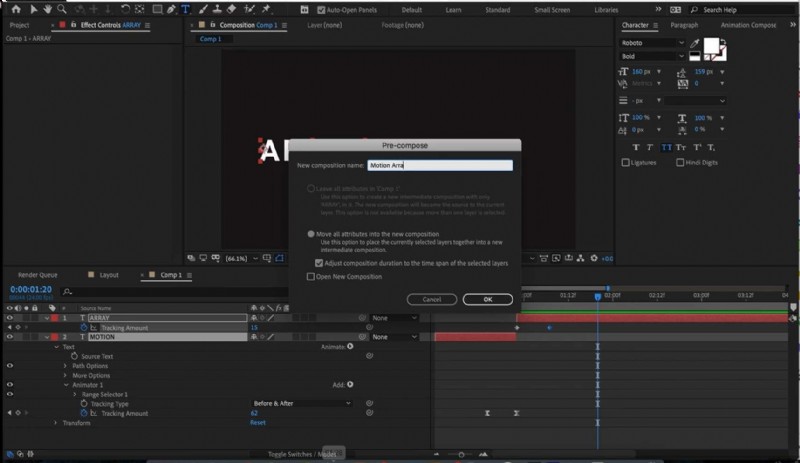Select the Clone Stamp tool
The height and width of the screenshot is (463, 800).
coord(217,9)
